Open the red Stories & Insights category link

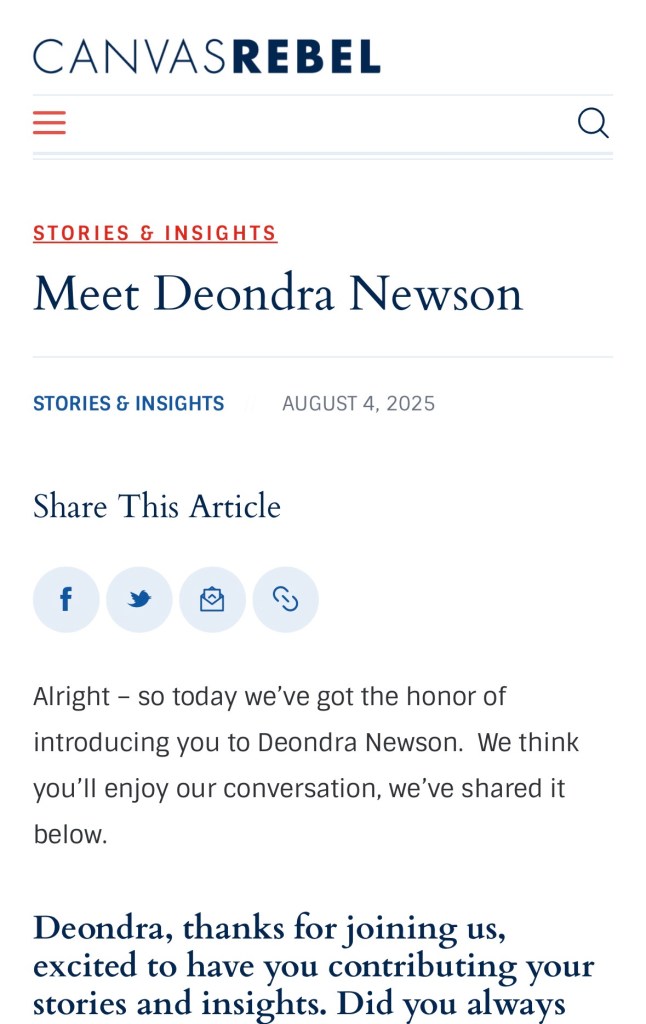(x=155, y=233)
